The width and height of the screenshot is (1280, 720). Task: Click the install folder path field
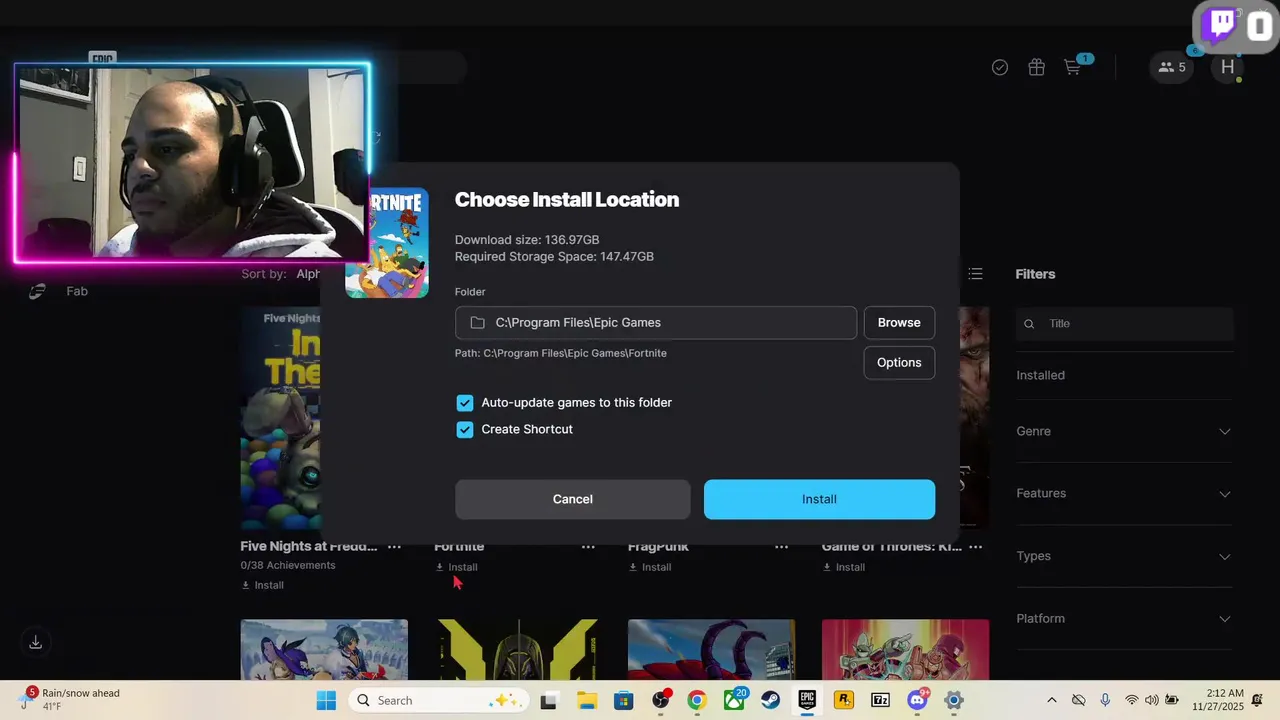tap(656, 322)
